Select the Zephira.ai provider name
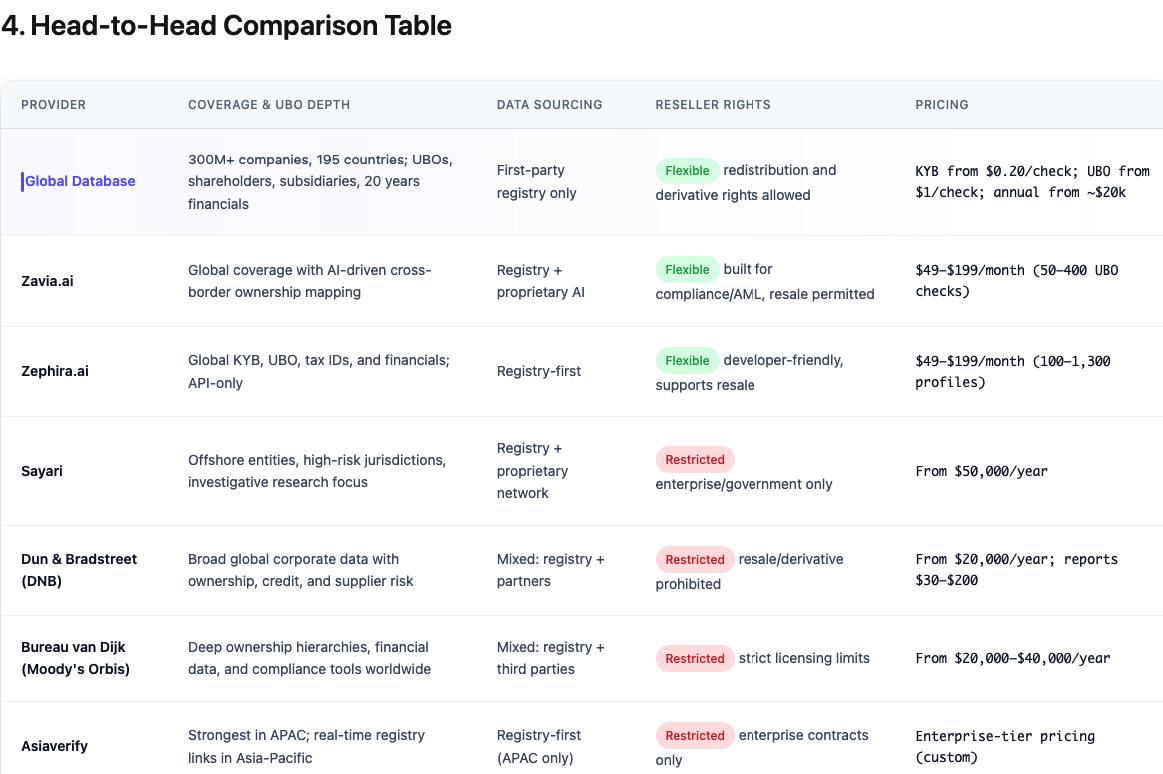 coord(55,371)
